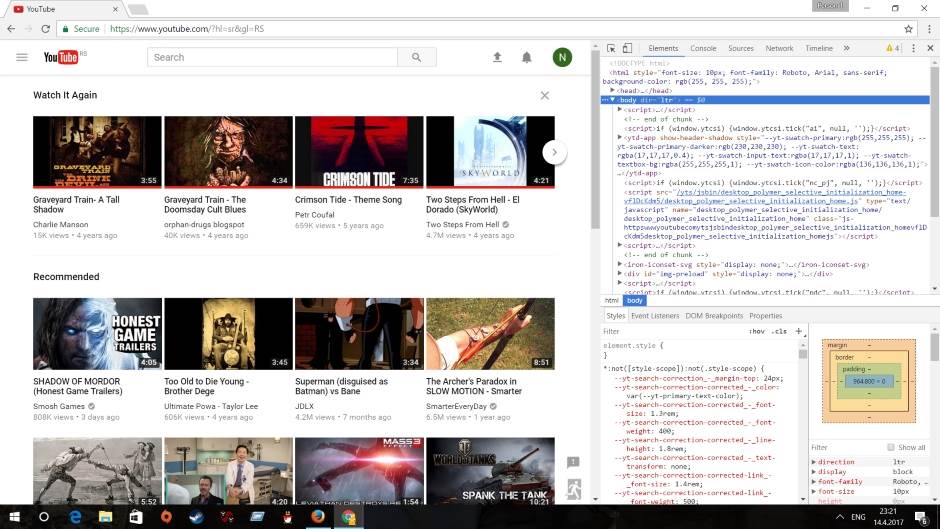Open Chrome's three-dot menu
Image resolution: width=940 pixels, height=529 pixels.
[929, 29]
